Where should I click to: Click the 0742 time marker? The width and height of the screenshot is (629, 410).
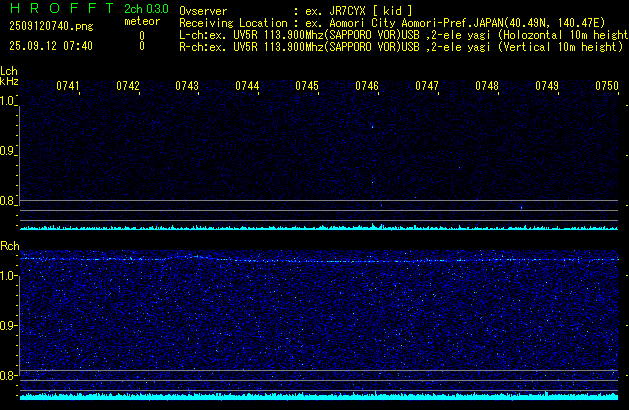[x=128, y=86]
